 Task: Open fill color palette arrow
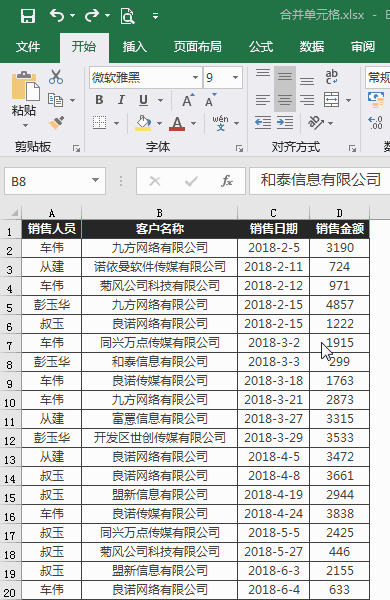(x=159, y=123)
